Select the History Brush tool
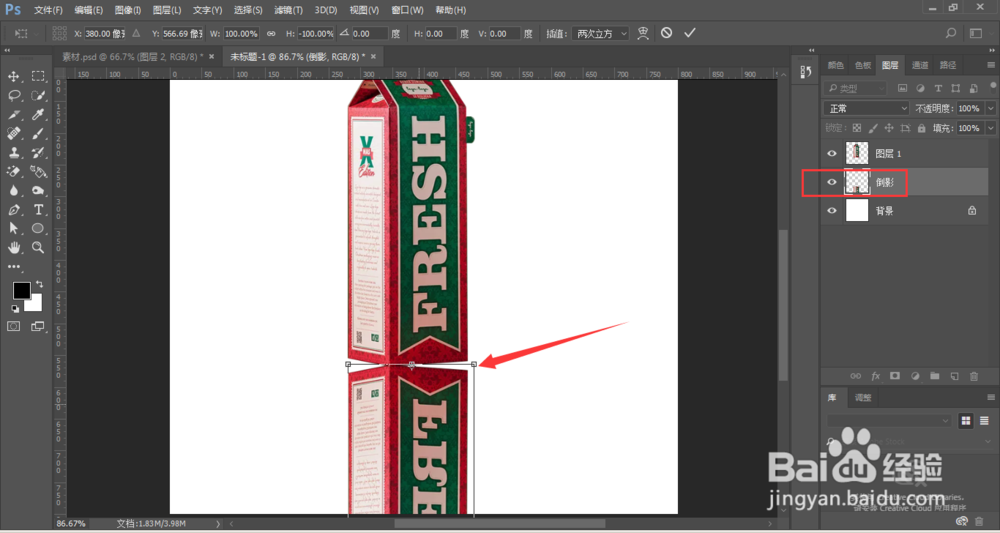 [x=38, y=153]
